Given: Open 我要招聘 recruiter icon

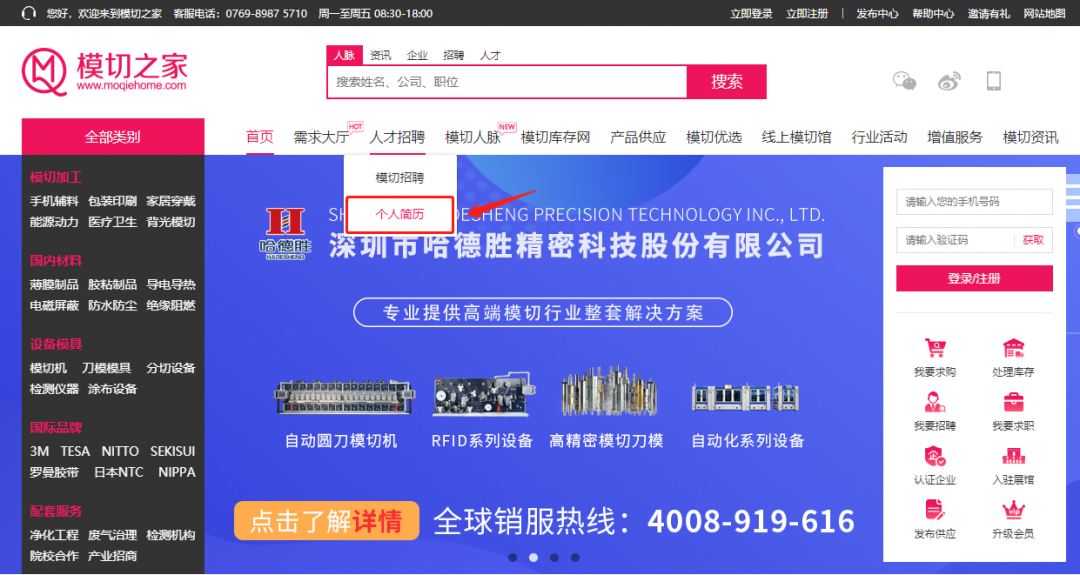Looking at the screenshot, I should (x=935, y=401).
